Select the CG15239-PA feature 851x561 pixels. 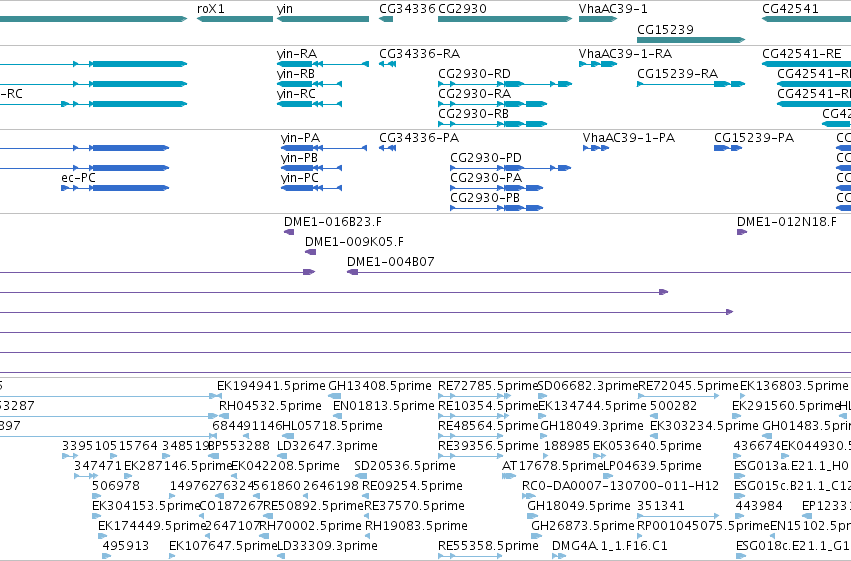pos(729,148)
